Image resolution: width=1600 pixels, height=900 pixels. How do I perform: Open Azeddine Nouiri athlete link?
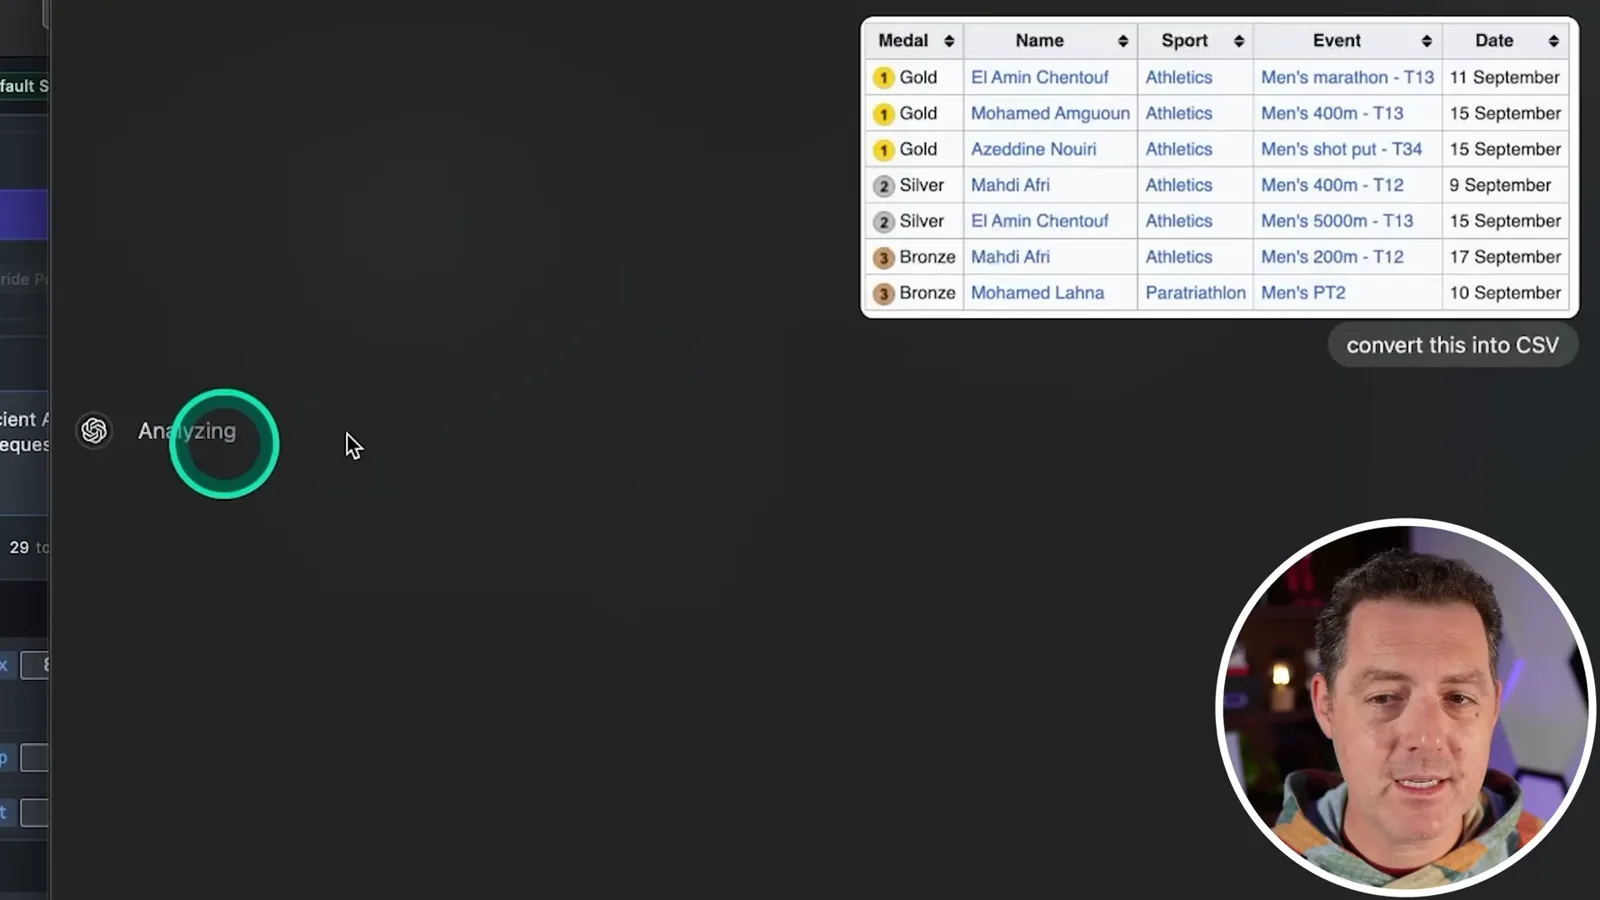[1033, 149]
